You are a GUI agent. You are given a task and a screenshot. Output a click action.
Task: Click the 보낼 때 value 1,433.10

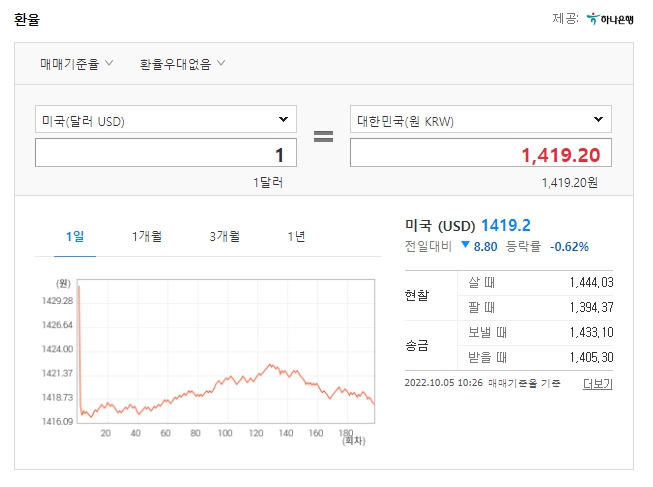(x=591, y=332)
